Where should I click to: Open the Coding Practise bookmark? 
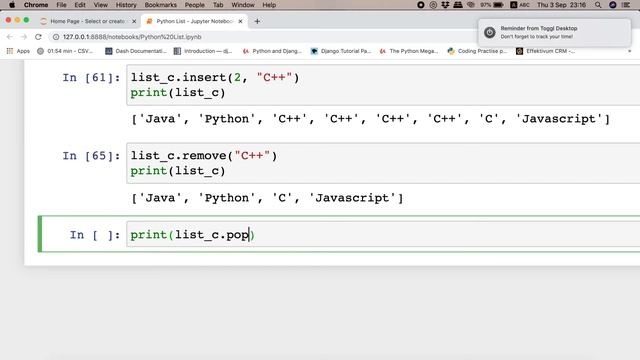[x=478, y=51]
